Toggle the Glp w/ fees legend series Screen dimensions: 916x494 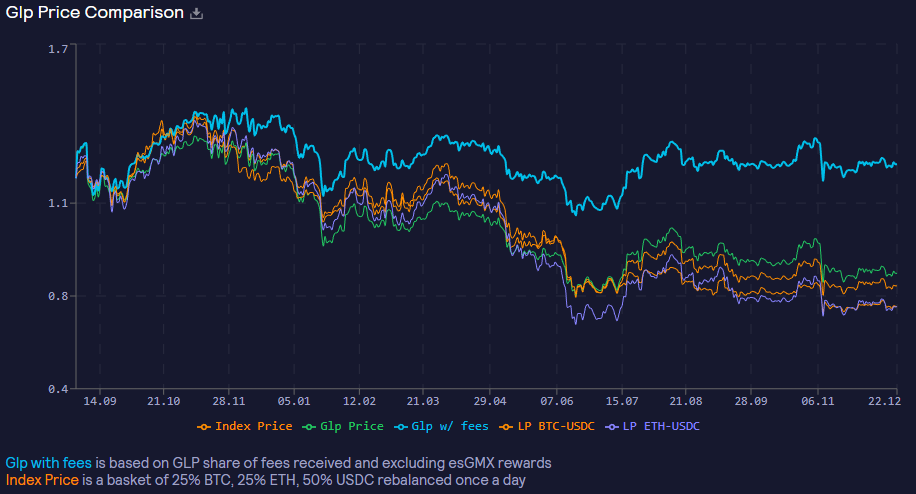441,426
